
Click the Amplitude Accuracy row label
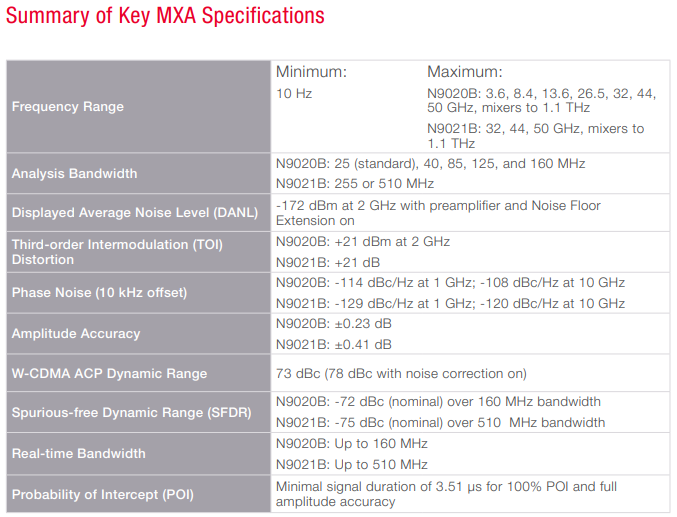[x=76, y=333]
